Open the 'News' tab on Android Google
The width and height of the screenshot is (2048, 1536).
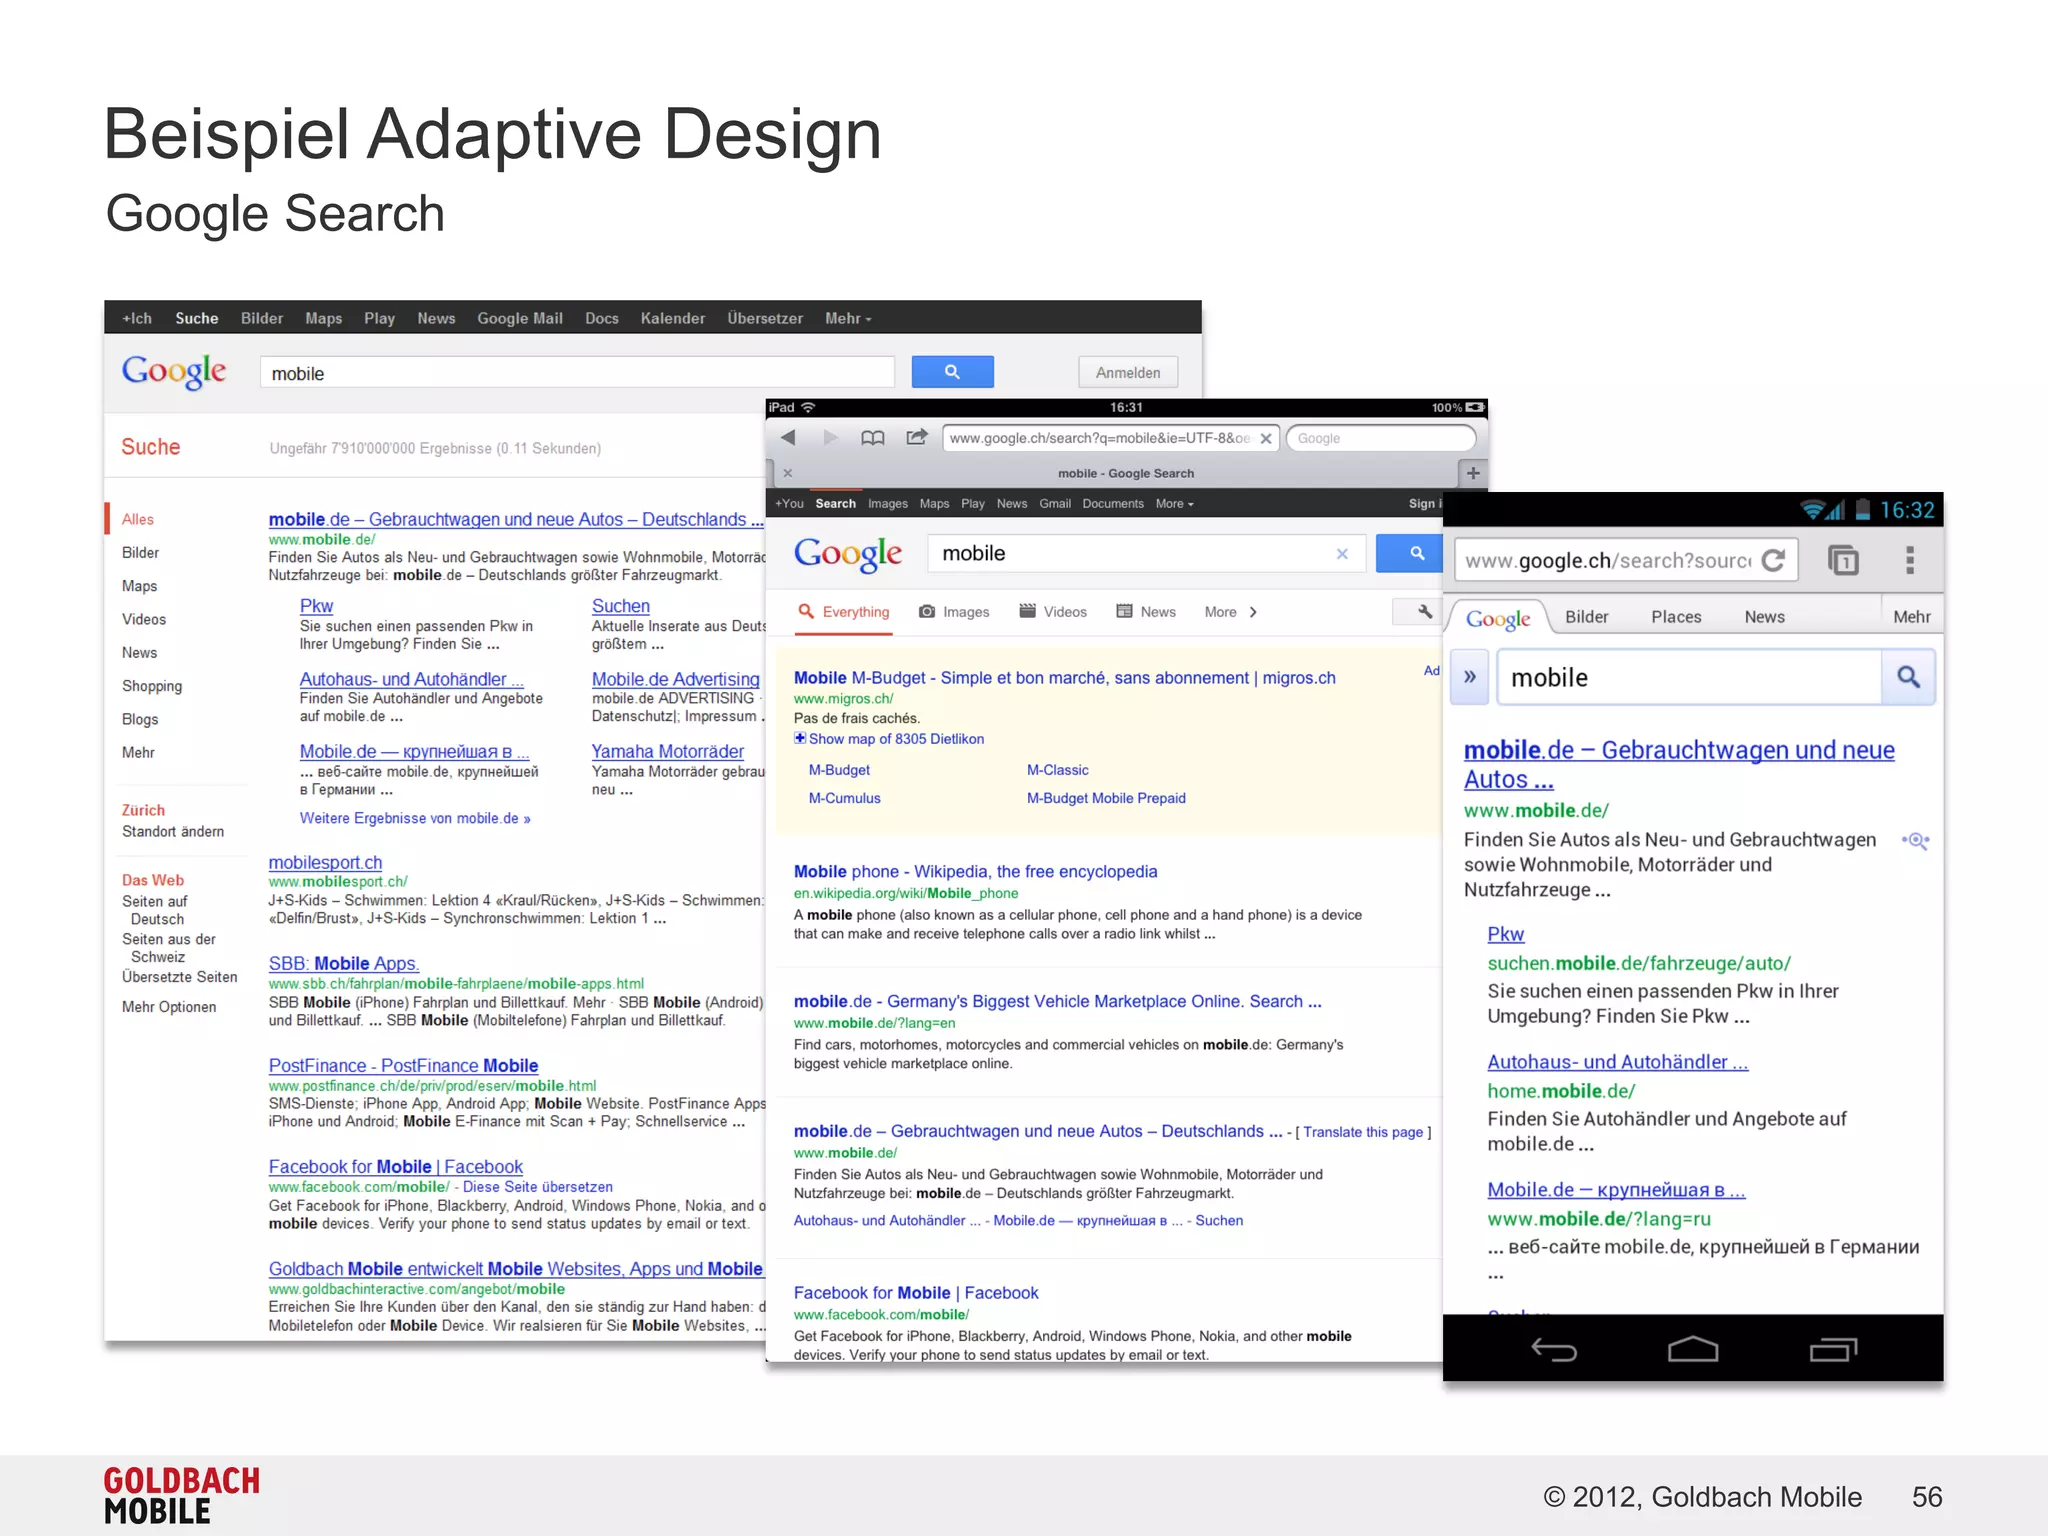(1764, 617)
